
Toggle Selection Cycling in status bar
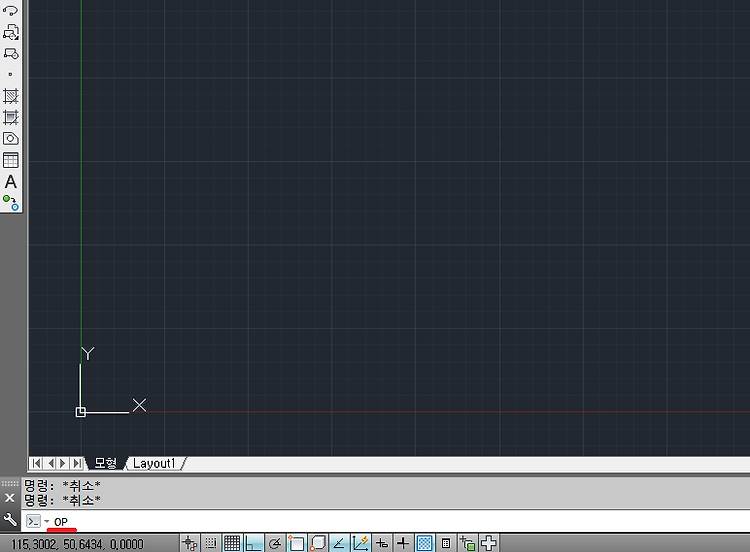[467, 543]
